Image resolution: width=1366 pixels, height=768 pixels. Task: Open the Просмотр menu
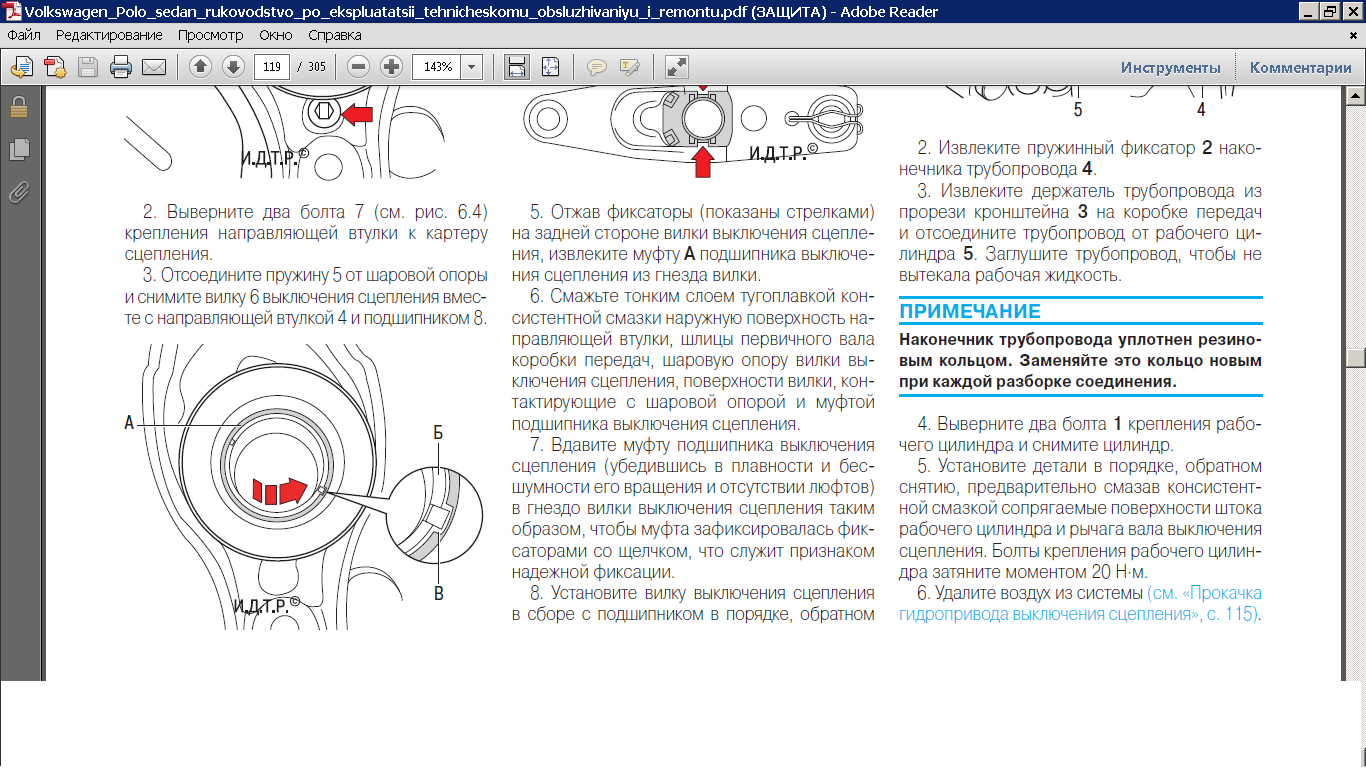[x=210, y=35]
